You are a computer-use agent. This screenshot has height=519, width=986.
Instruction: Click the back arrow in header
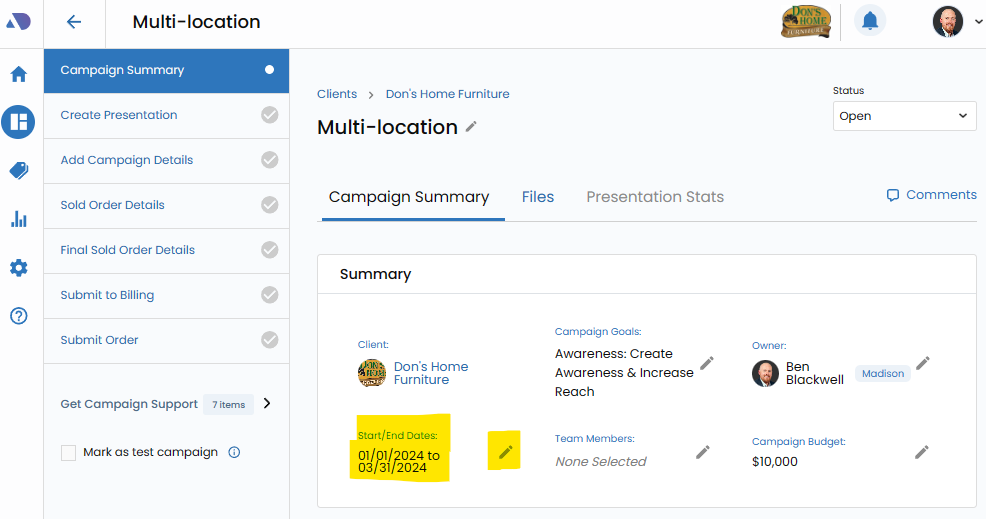click(x=74, y=22)
